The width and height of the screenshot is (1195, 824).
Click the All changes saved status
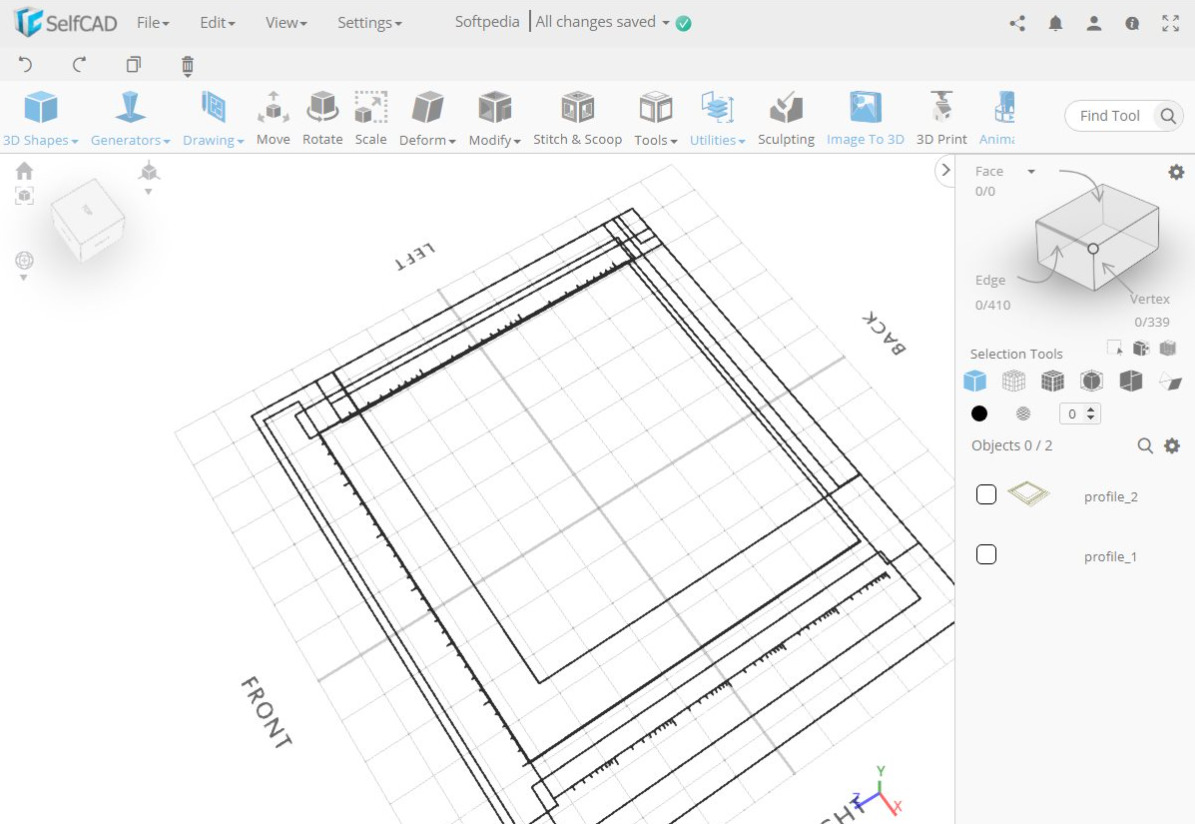pos(597,21)
